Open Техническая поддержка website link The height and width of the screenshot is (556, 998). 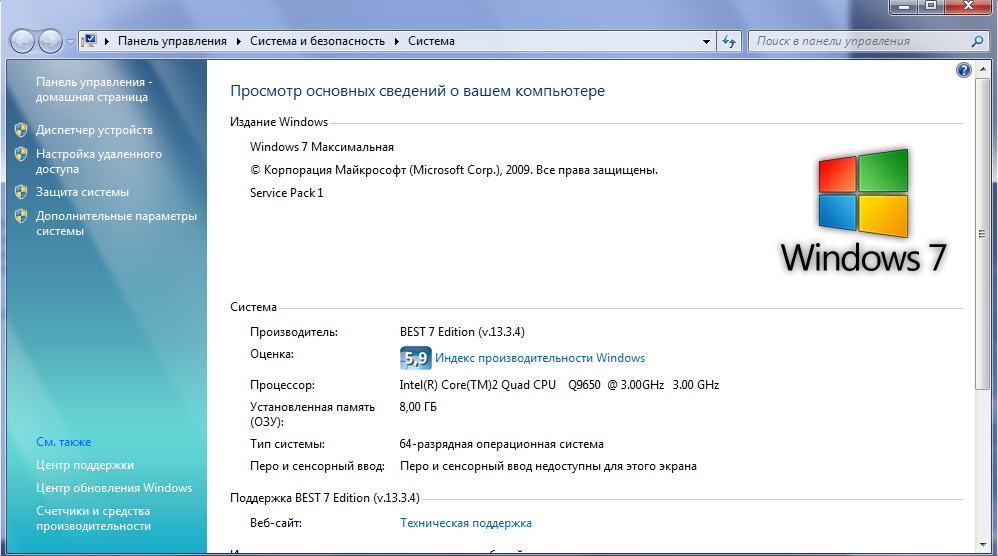tap(466, 523)
